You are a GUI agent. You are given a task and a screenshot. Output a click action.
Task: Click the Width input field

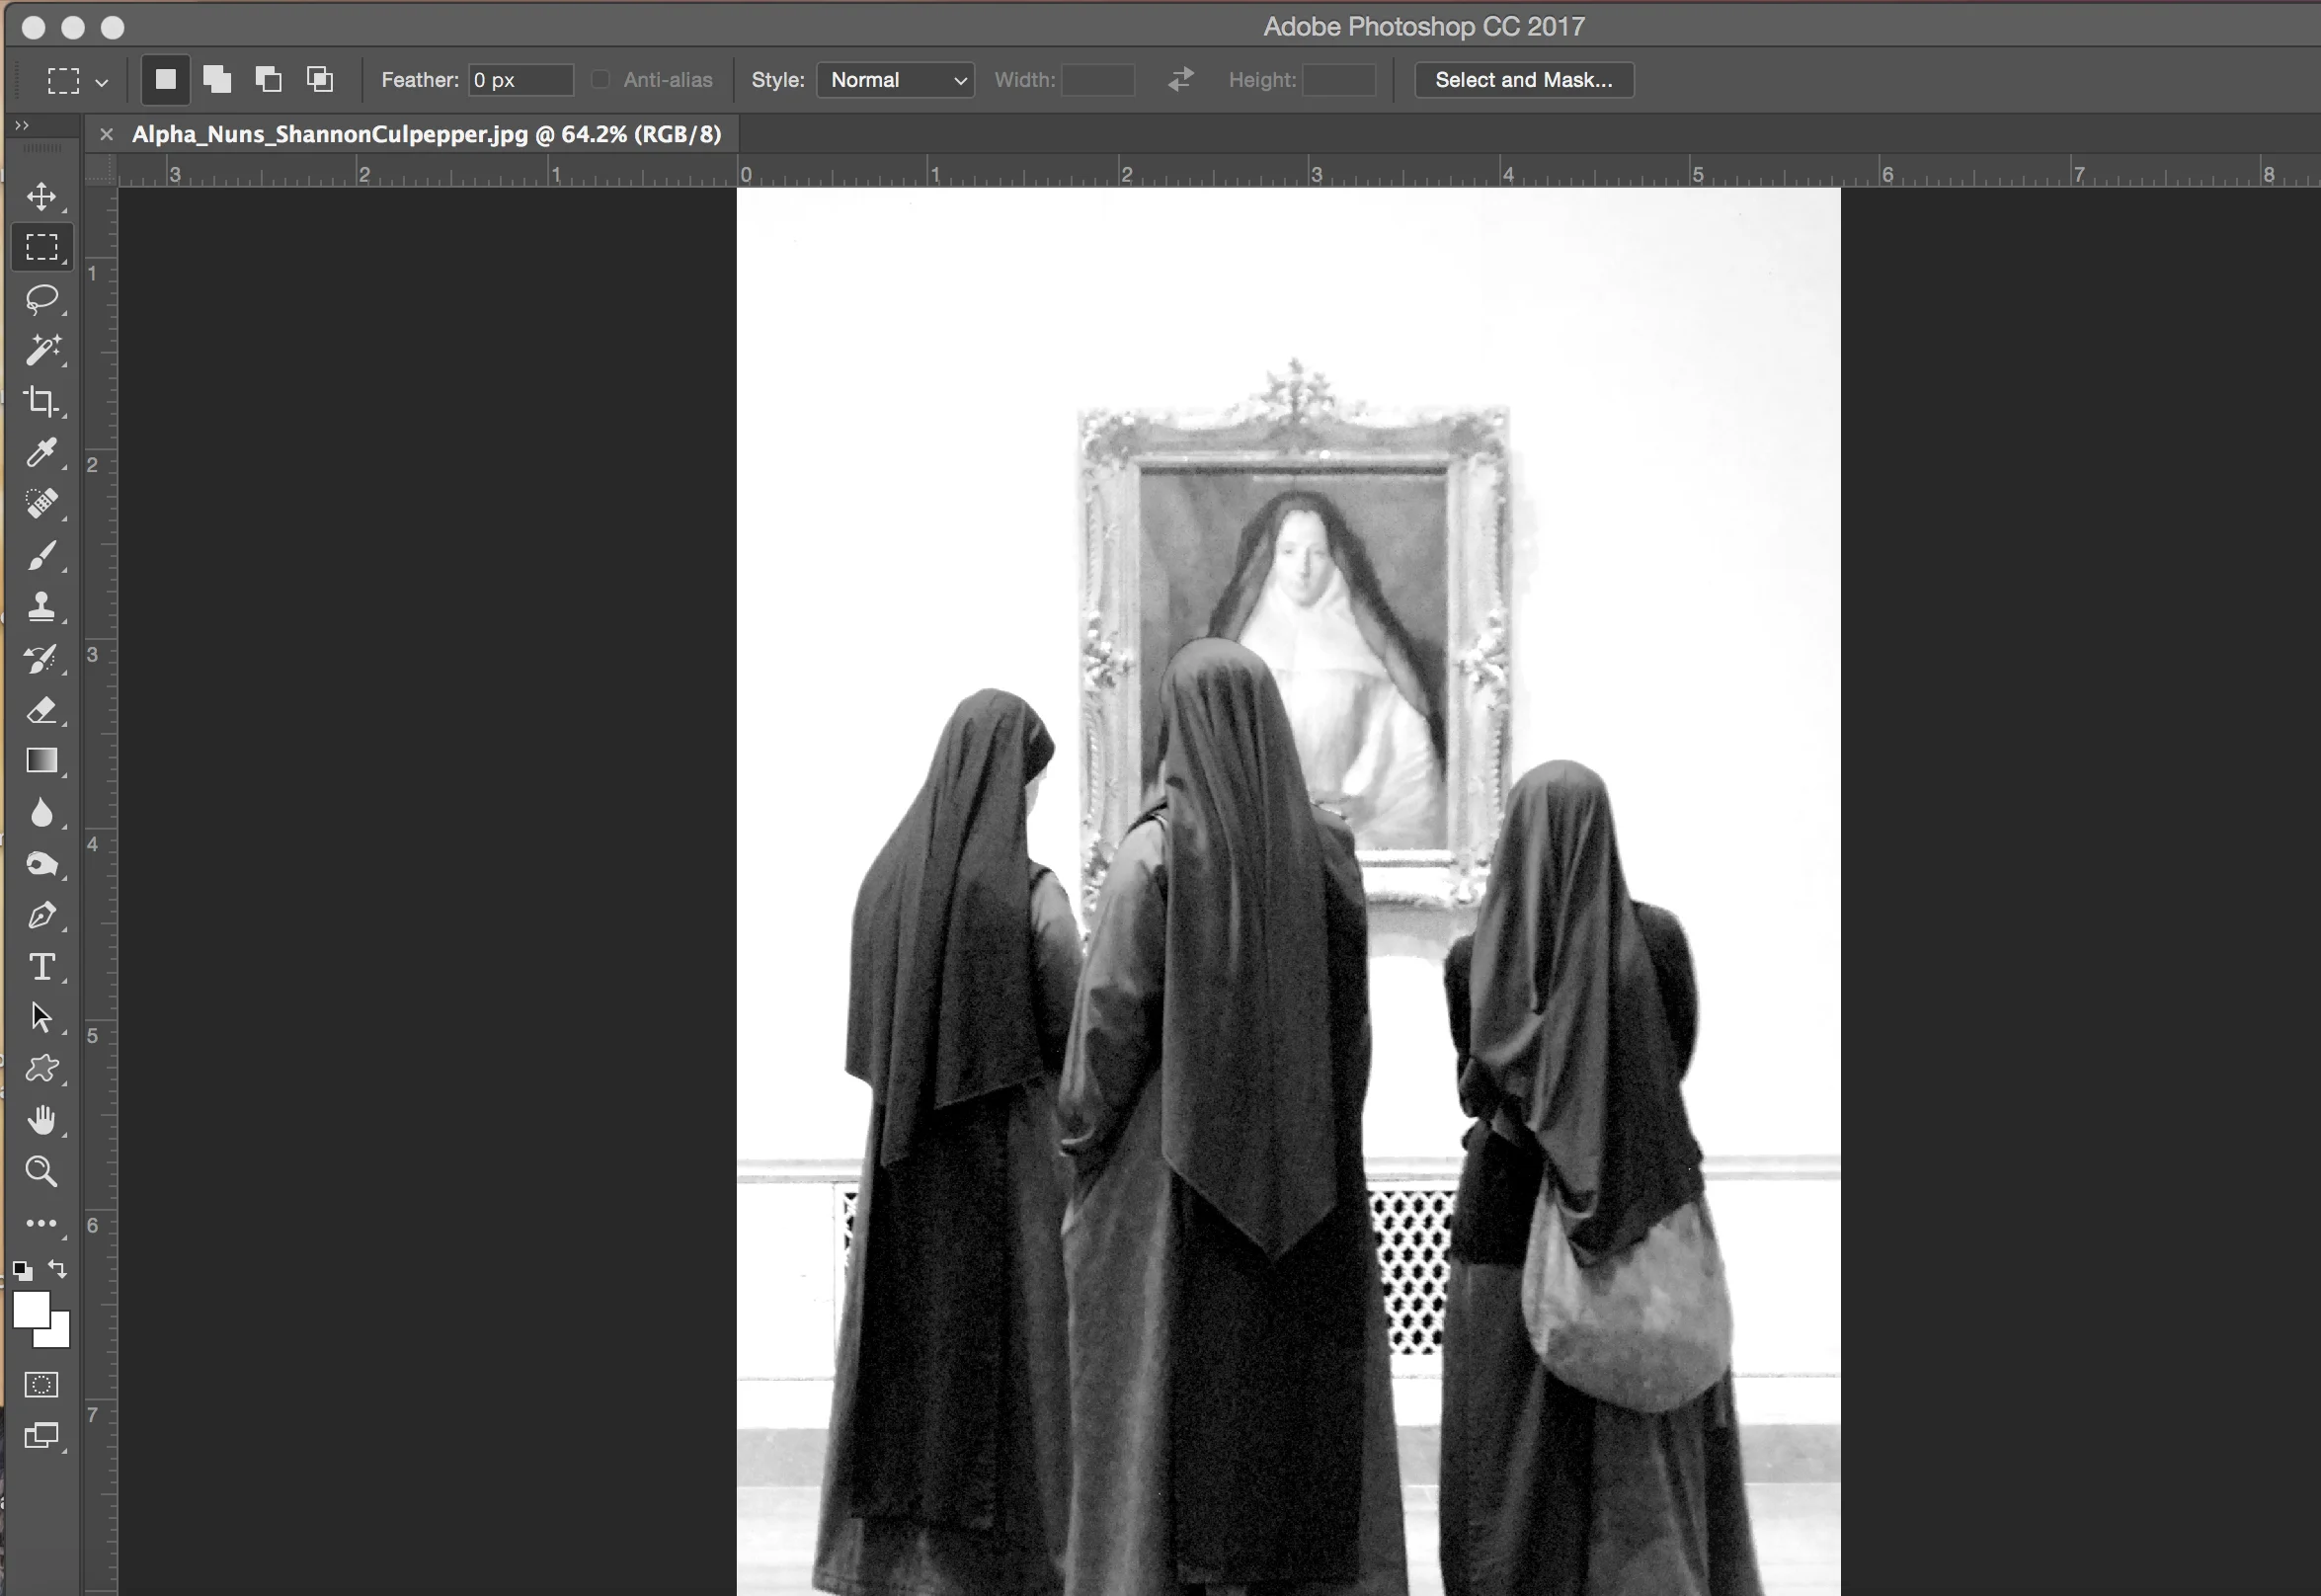1098,80
